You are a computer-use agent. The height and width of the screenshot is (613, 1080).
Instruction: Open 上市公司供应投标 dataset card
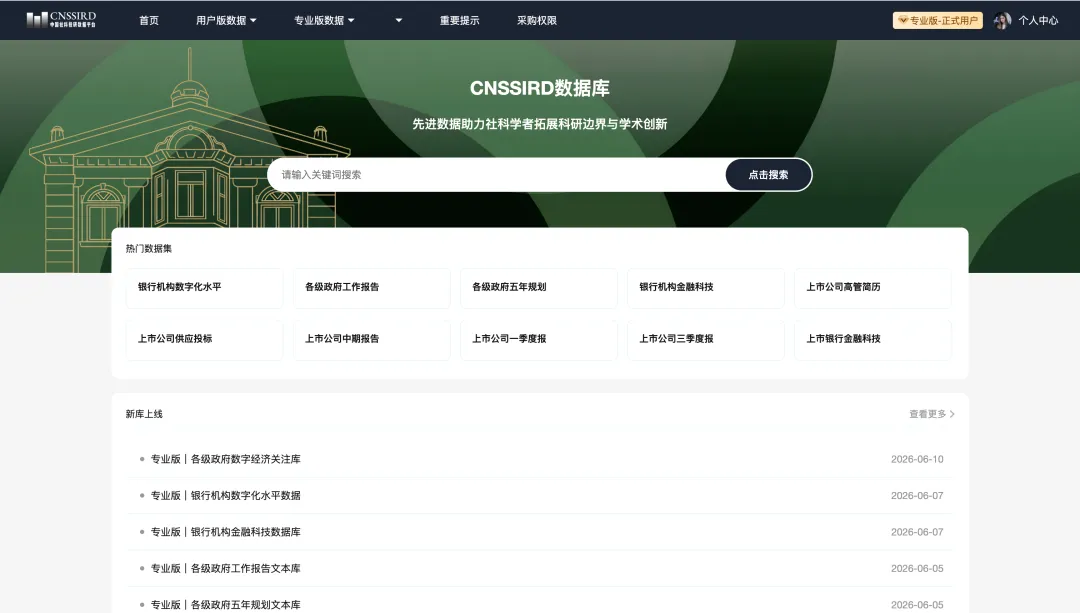[x=205, y=339]
